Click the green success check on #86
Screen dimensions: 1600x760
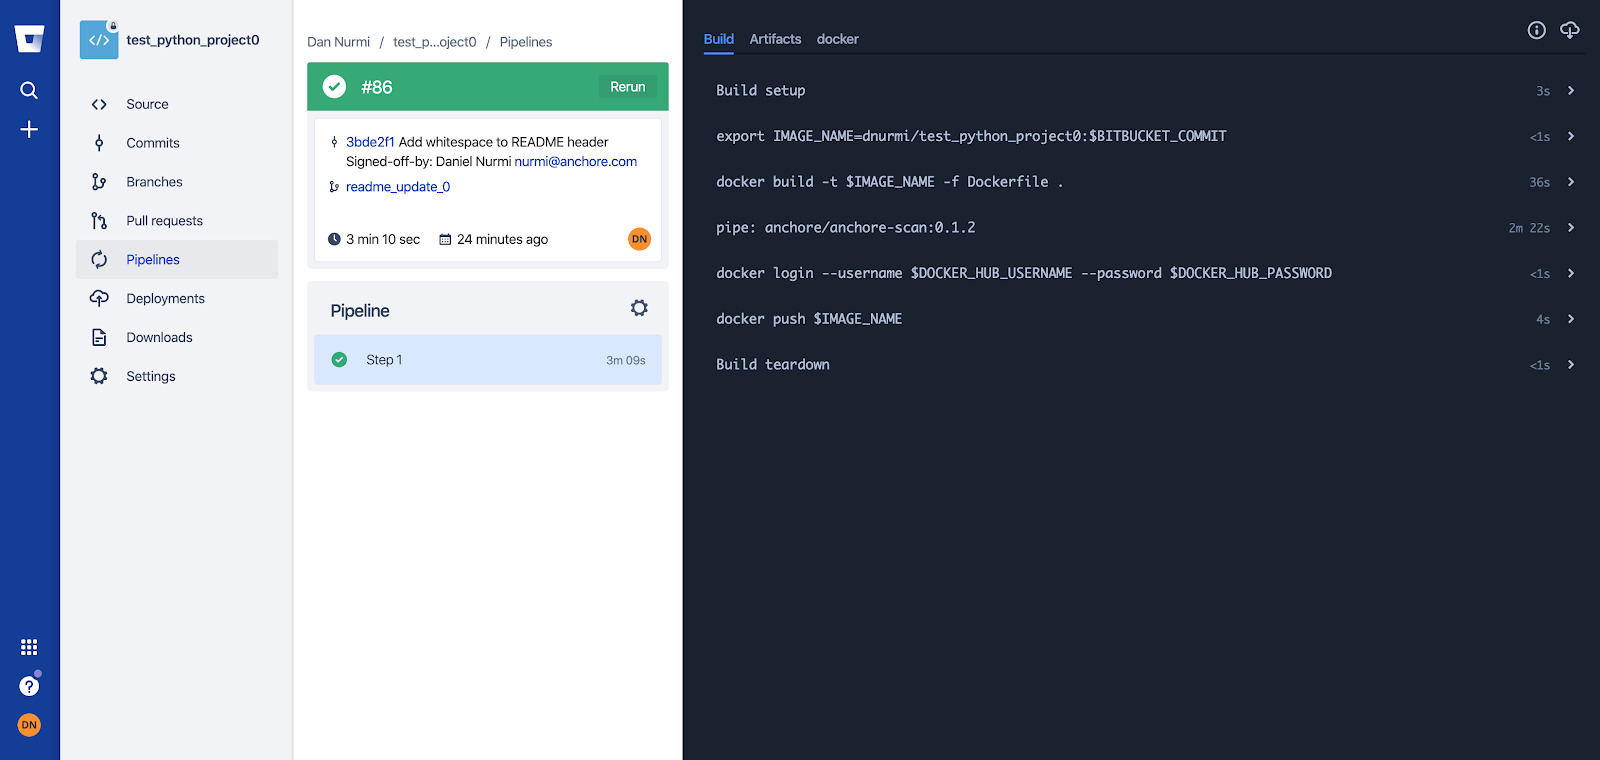(335, 87)
